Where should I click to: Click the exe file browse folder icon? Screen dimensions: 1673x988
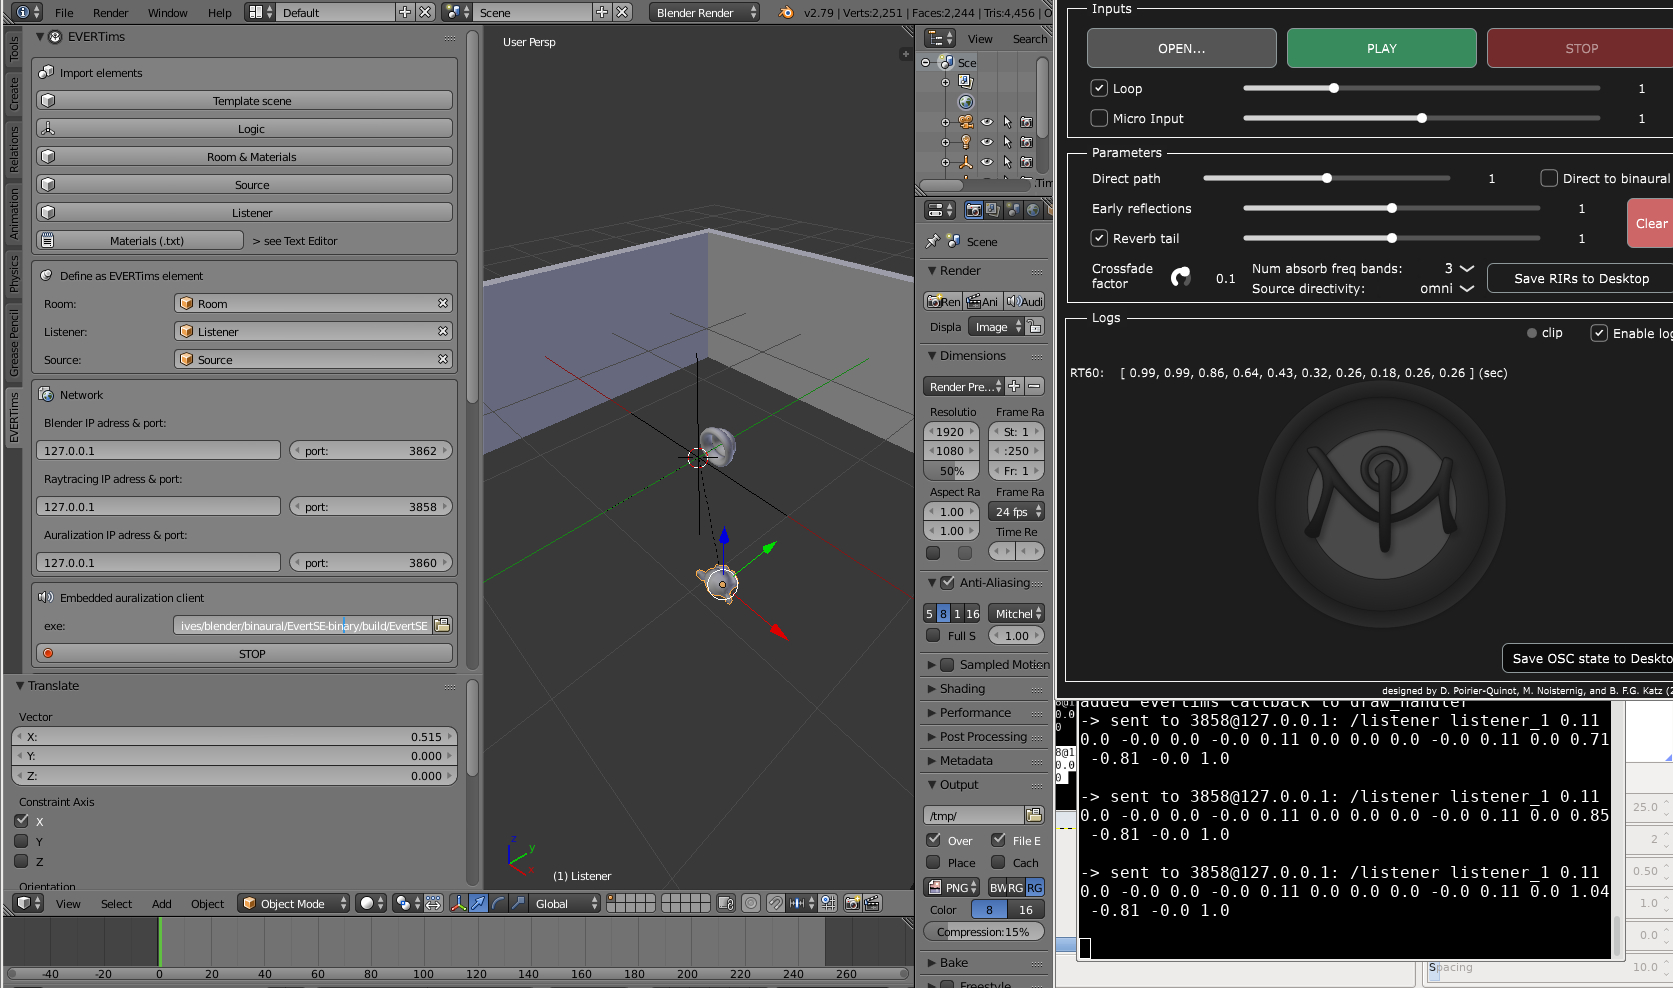(442, 625)
